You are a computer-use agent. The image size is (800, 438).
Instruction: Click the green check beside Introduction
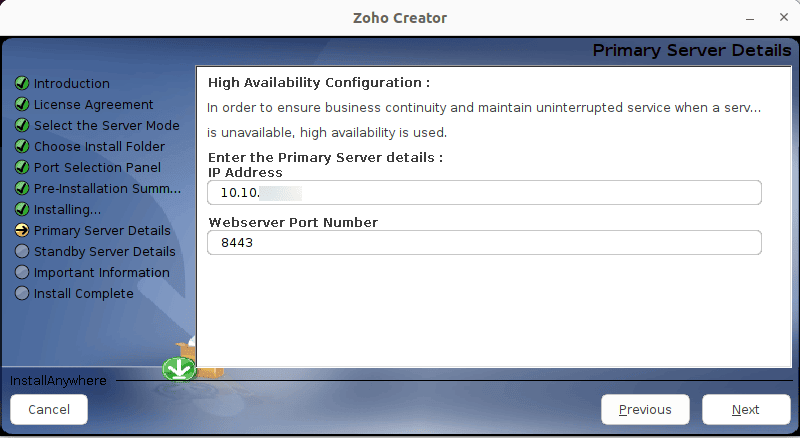coord(22,83)
